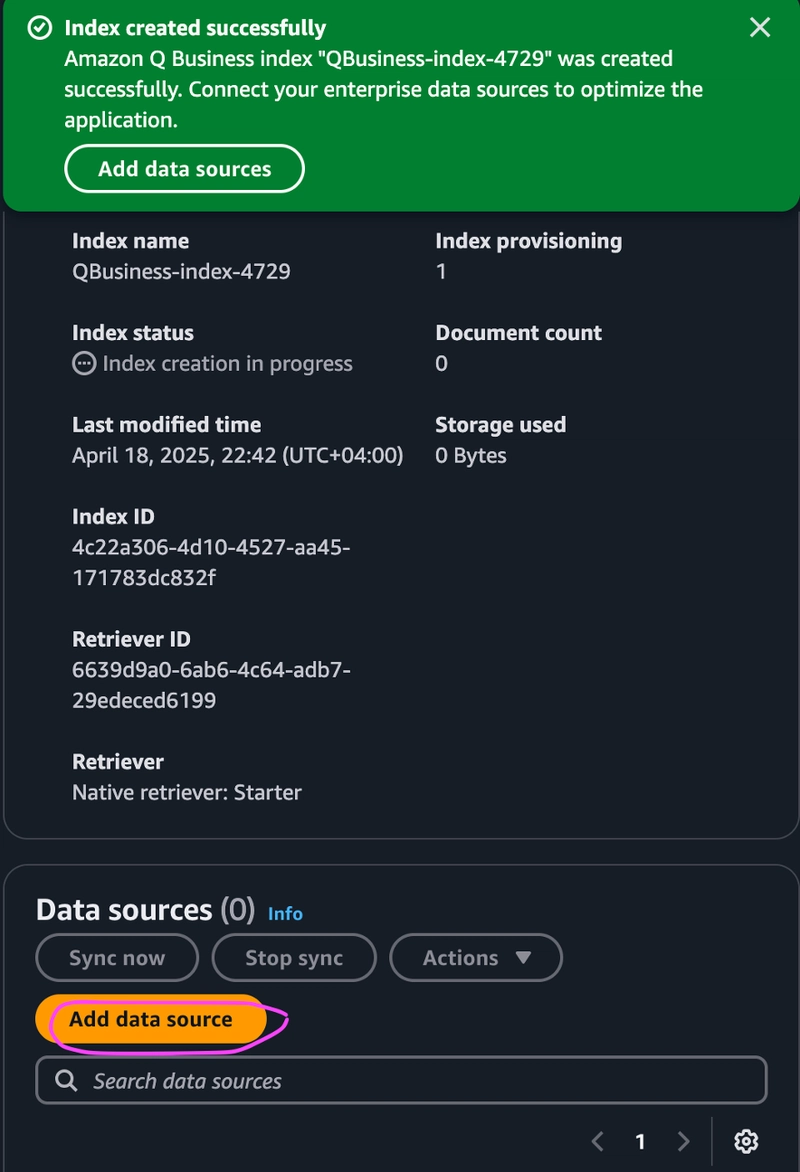Click Add data sources in the banner

click(185, 169)
